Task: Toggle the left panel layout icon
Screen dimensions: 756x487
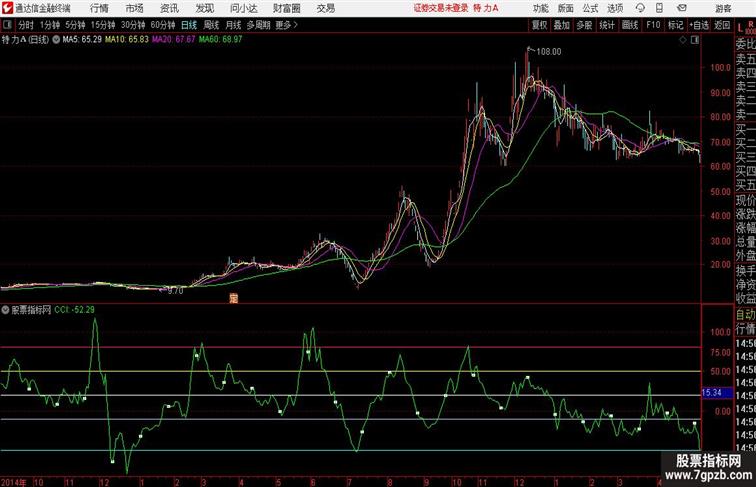Action: point(7,25)
